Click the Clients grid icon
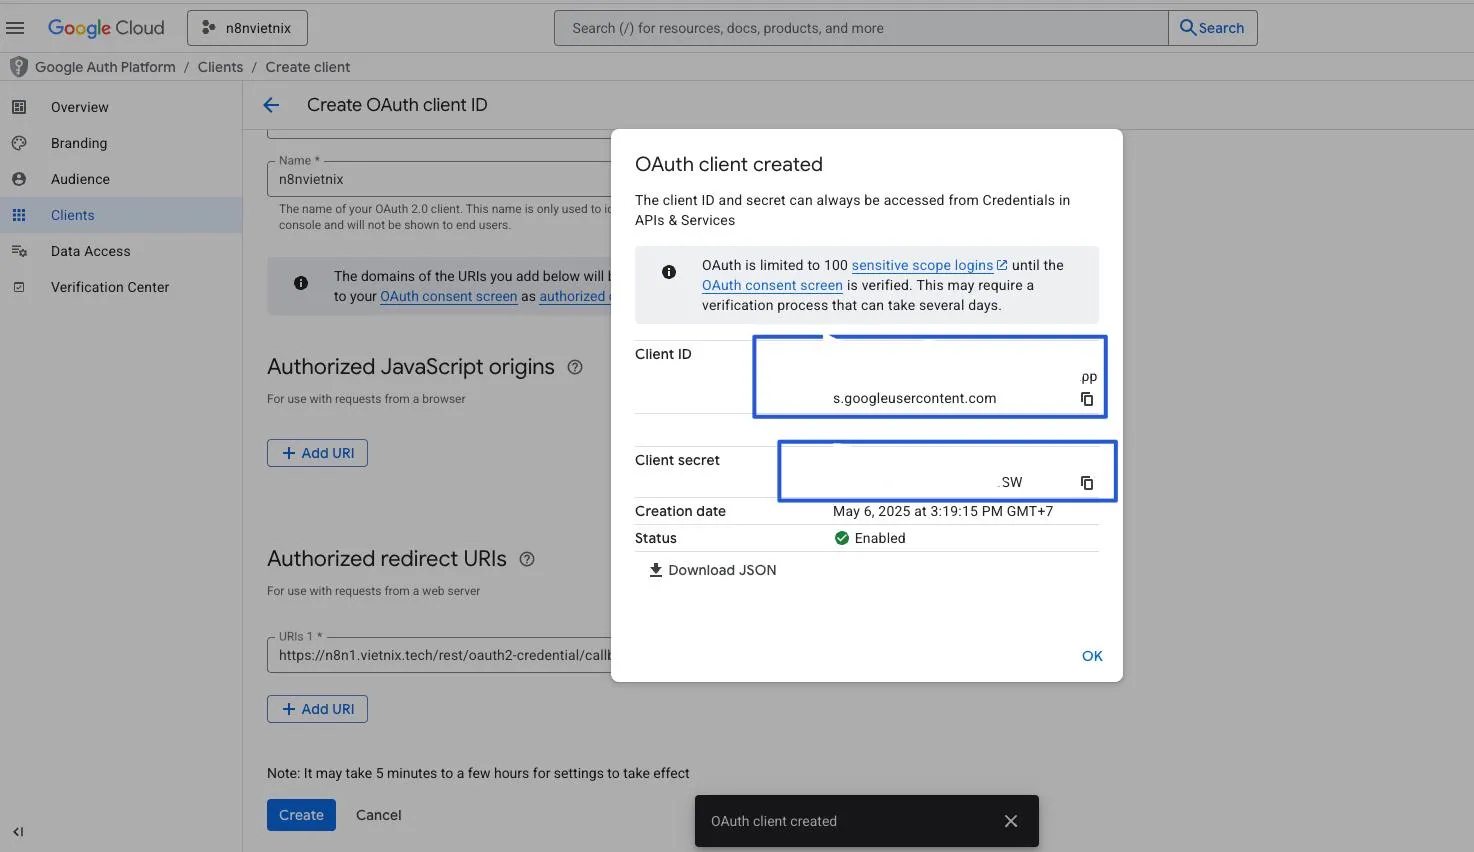This screenshot has height=852, width=1474. [19, 215]
